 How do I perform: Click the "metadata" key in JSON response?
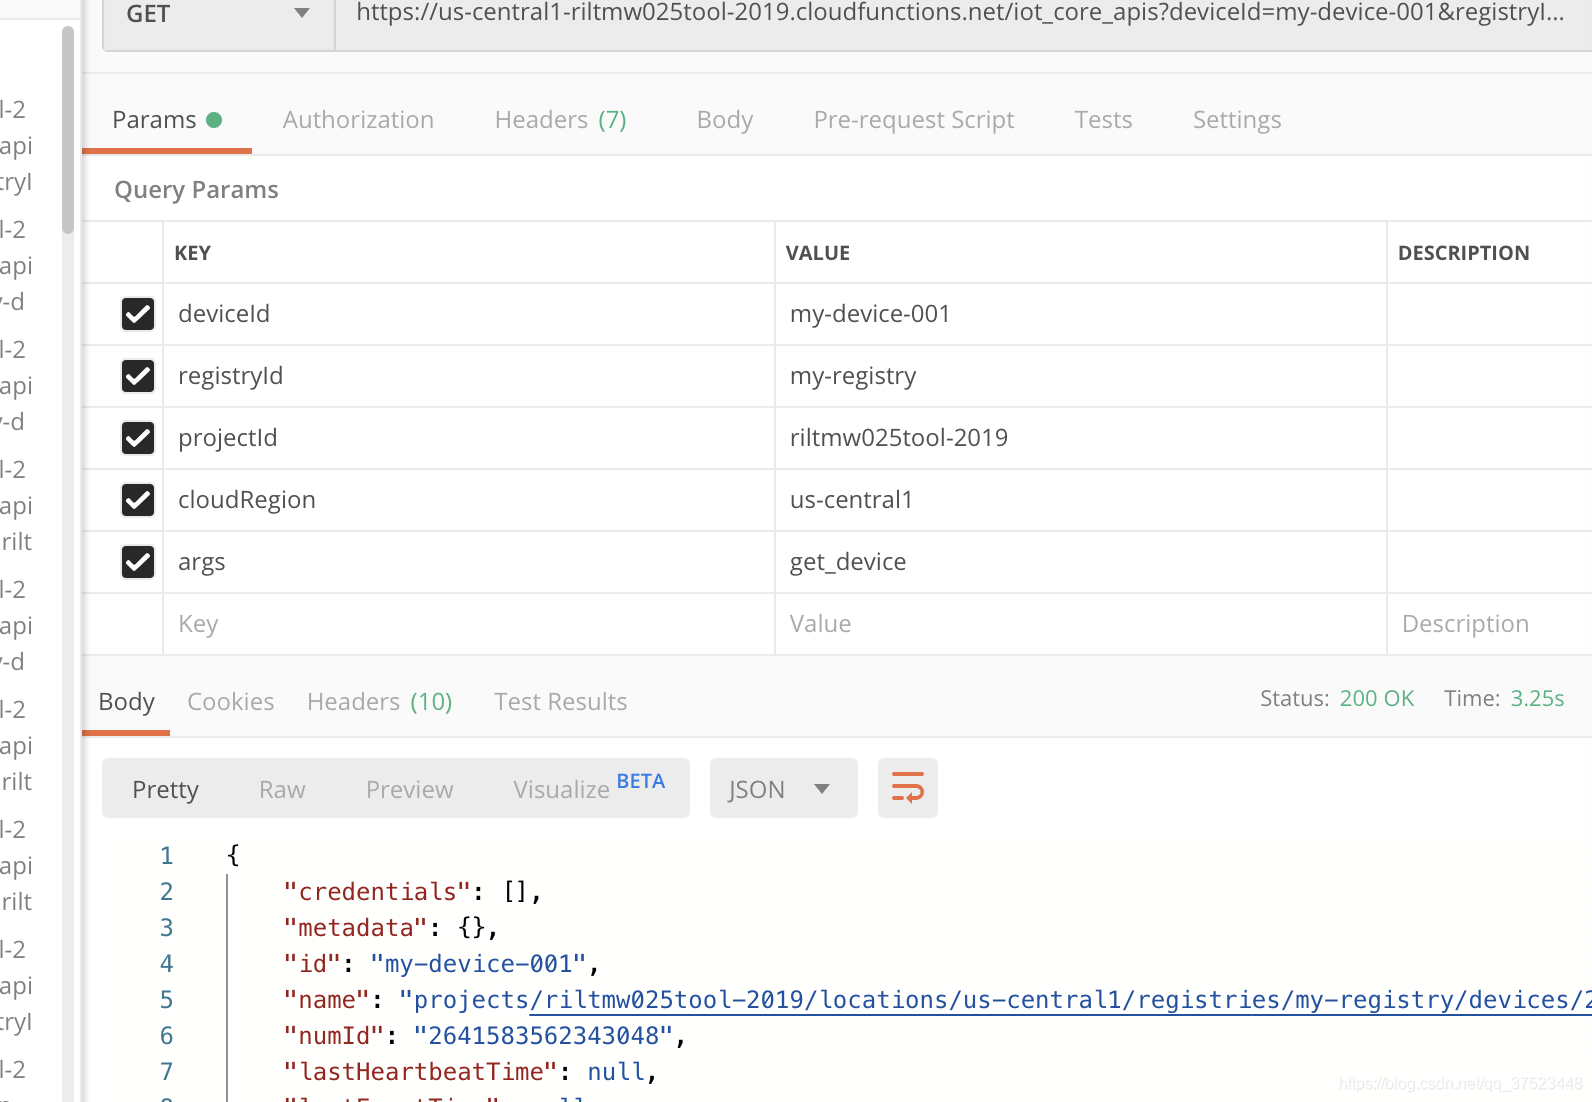(356, 928)
